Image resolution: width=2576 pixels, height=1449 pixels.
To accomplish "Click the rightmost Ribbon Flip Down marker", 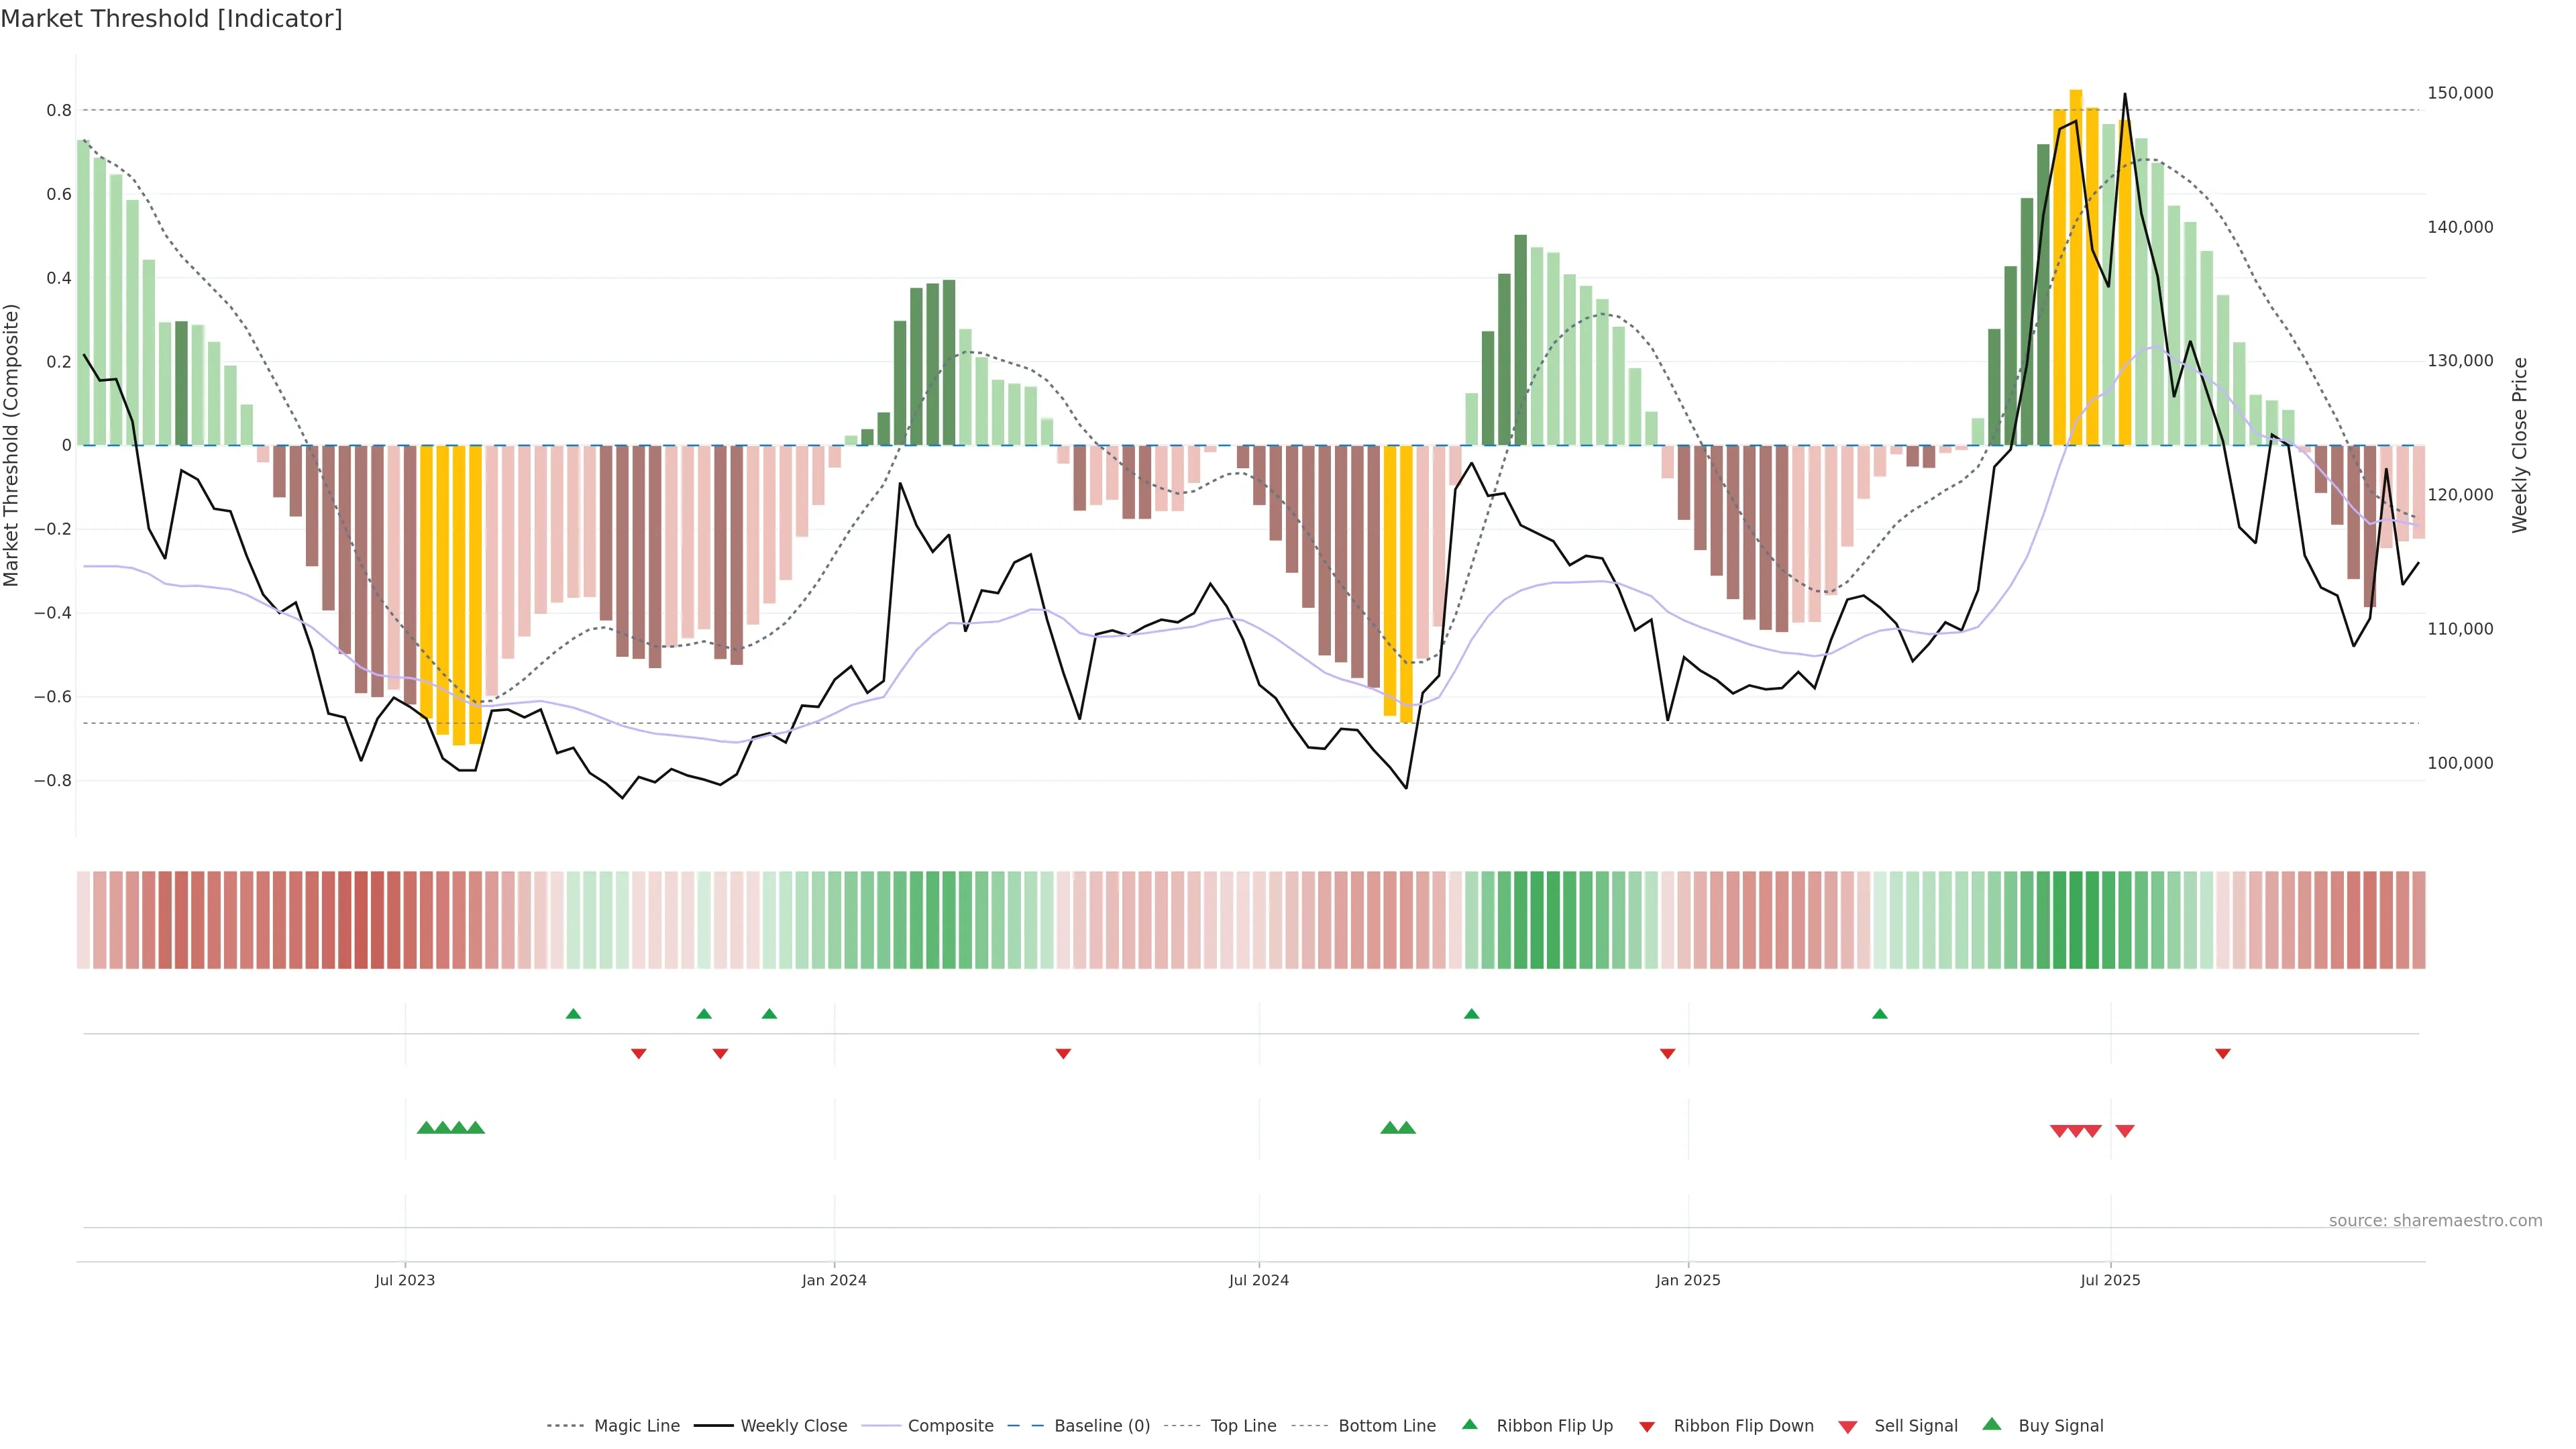I will tap(2222, 1053).
